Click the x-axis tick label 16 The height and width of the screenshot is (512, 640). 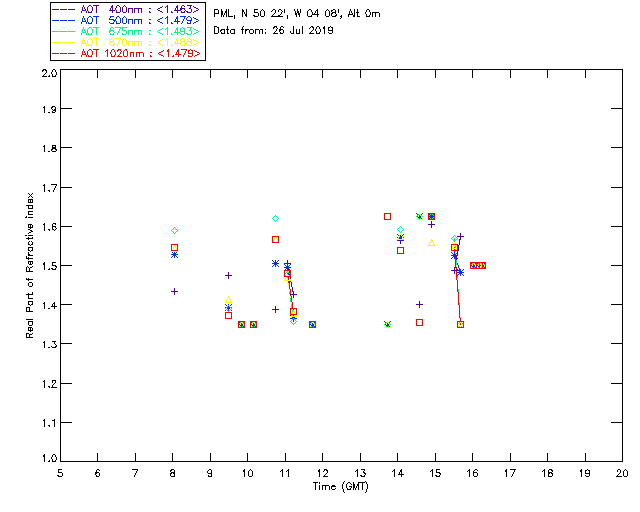pos(473,473)
